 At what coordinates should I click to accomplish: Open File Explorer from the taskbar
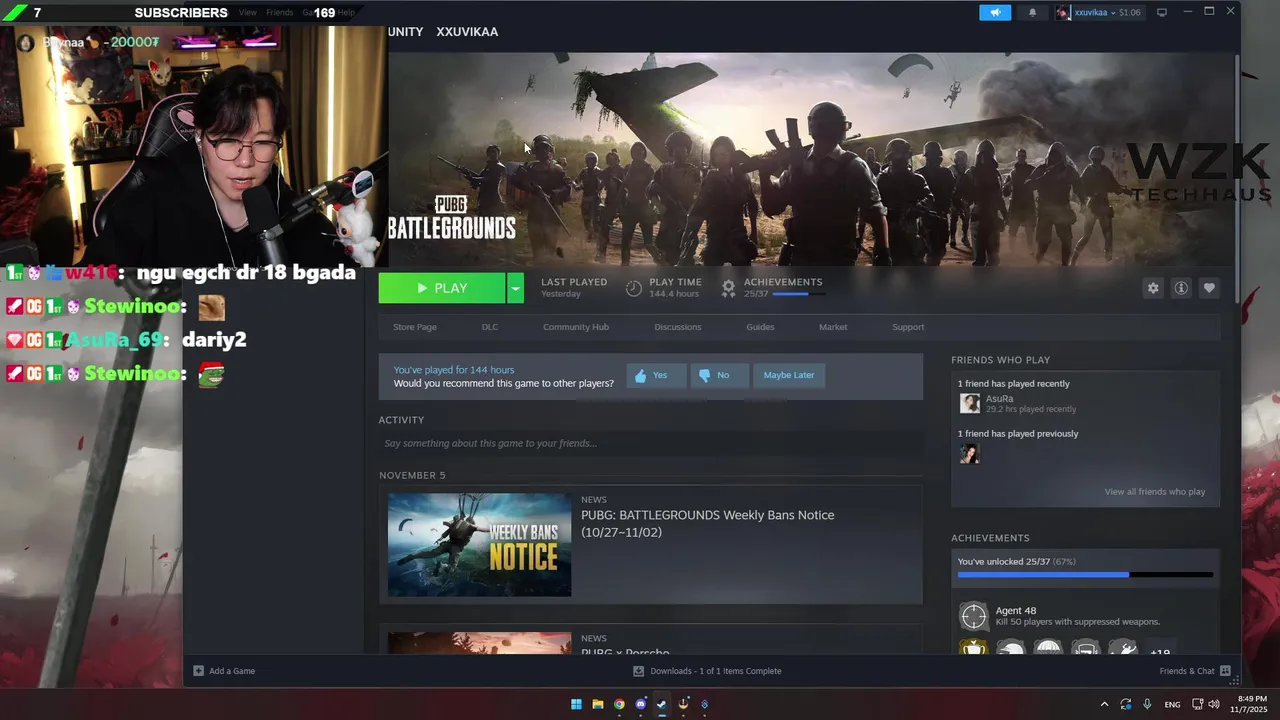pos(598,704)
